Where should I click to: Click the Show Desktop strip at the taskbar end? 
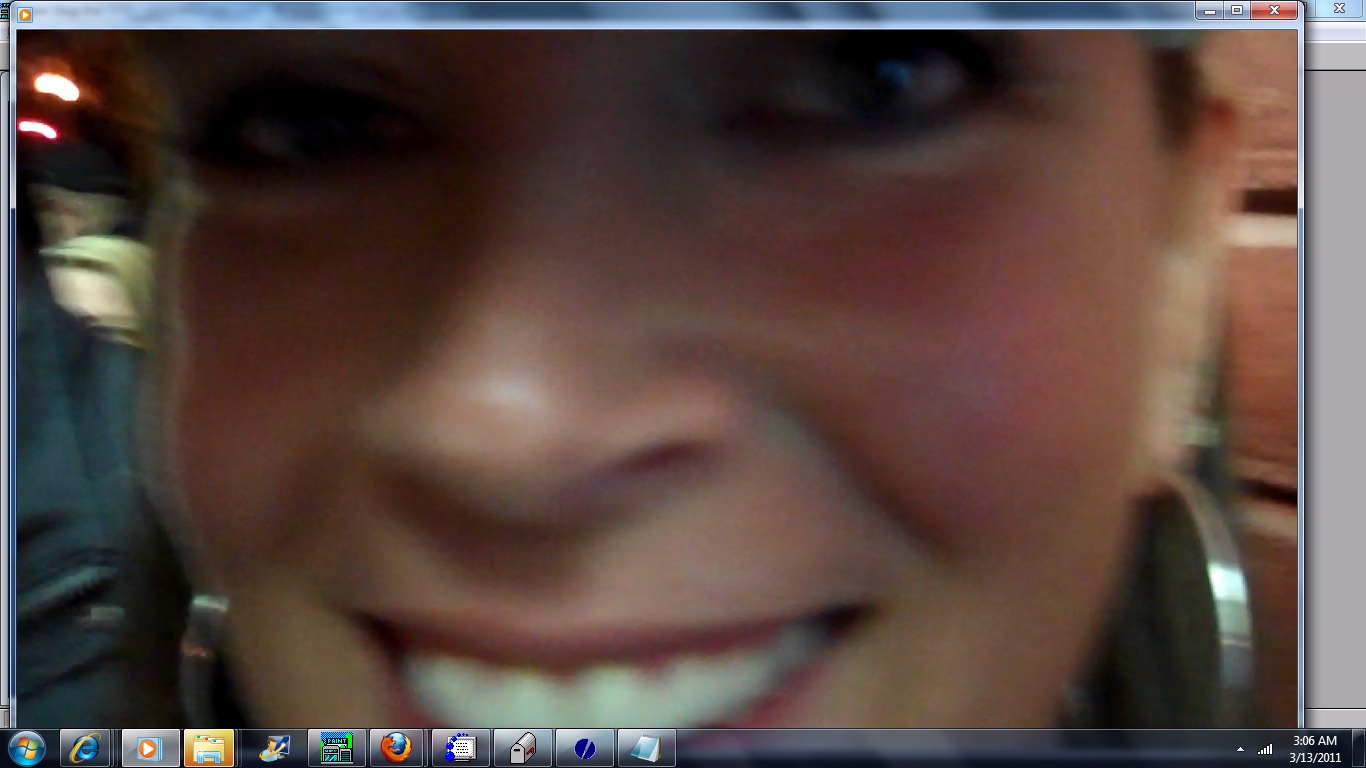(1360, 749)
